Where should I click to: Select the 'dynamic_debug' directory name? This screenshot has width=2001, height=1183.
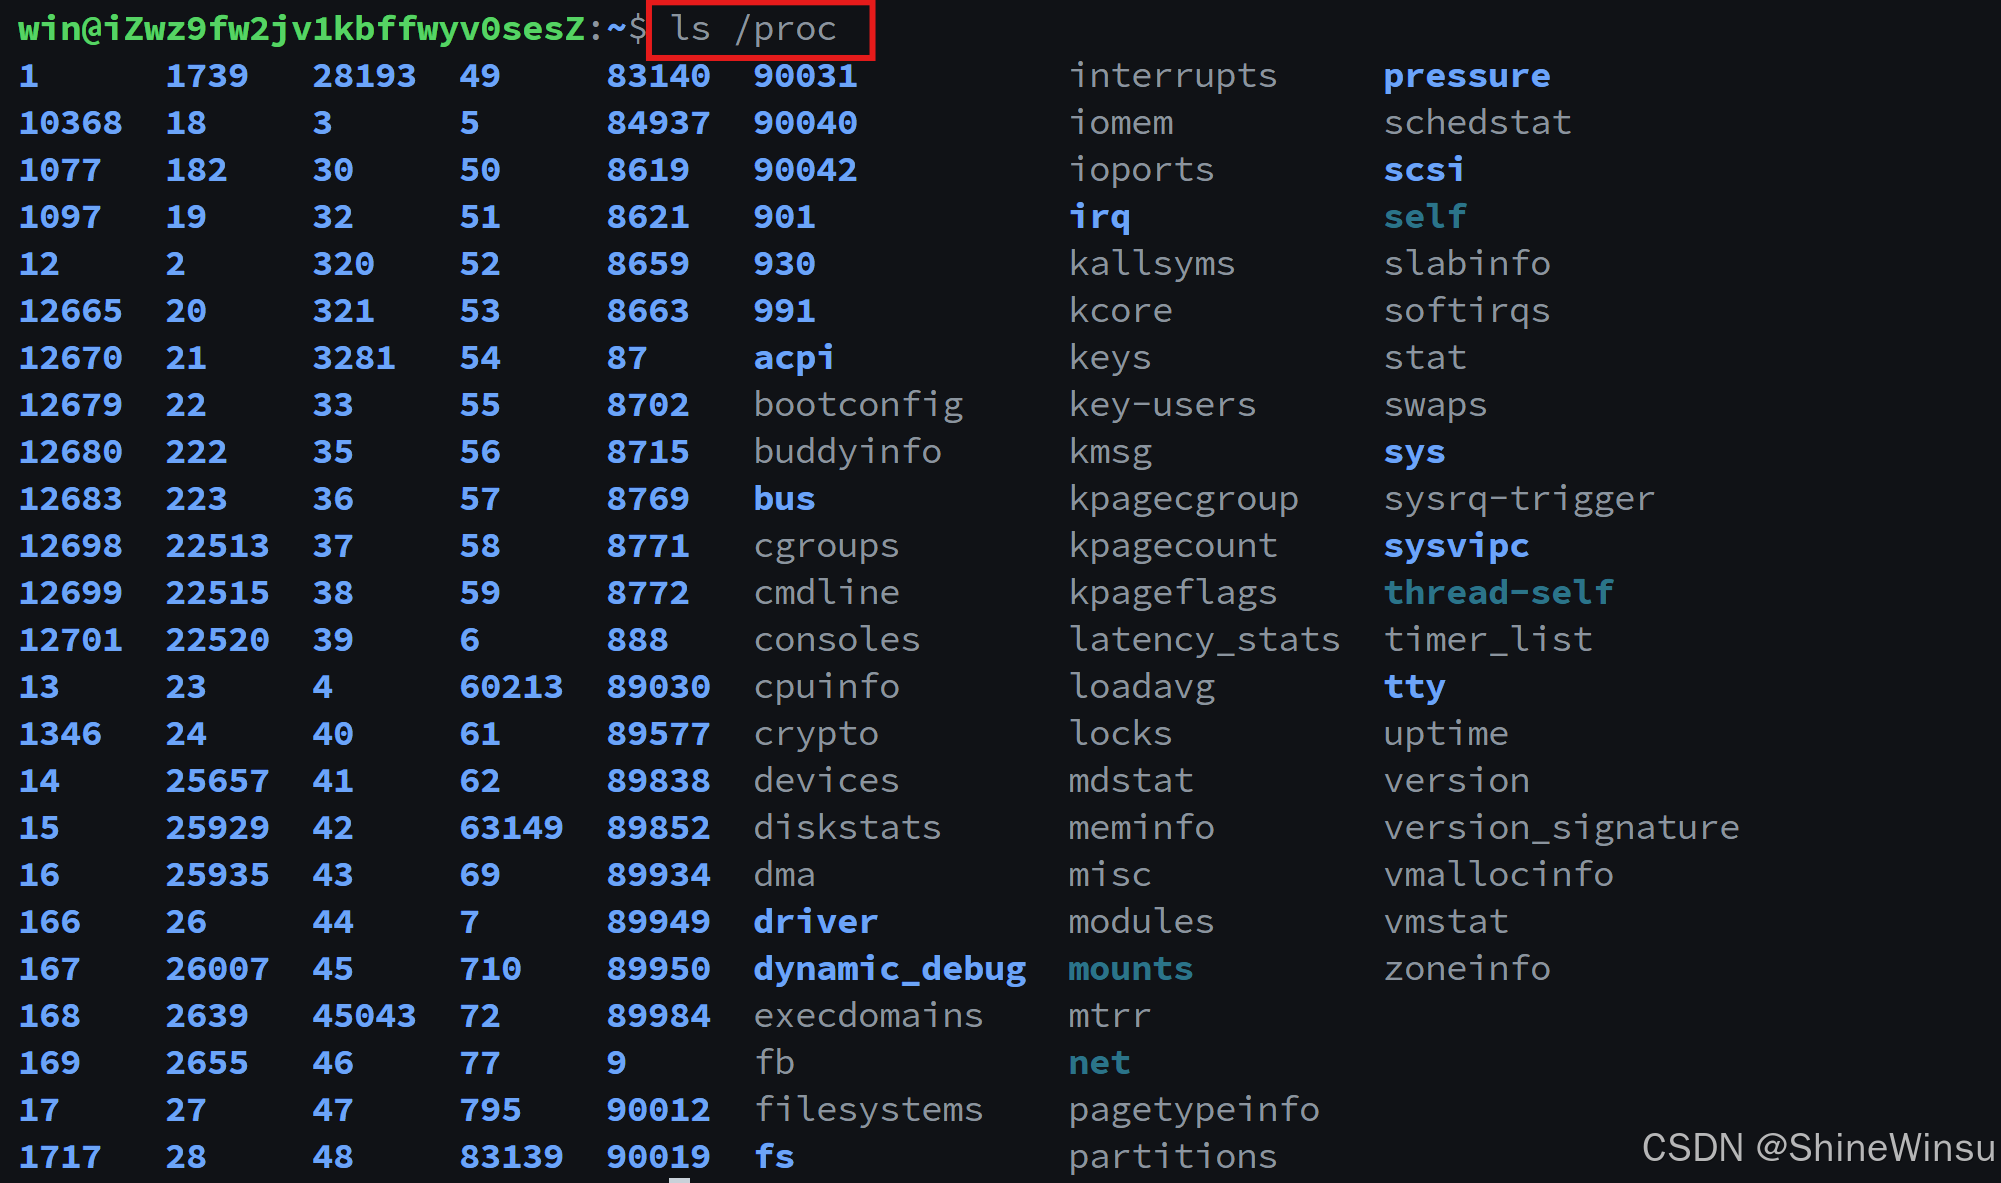click(x=889, y=969)
